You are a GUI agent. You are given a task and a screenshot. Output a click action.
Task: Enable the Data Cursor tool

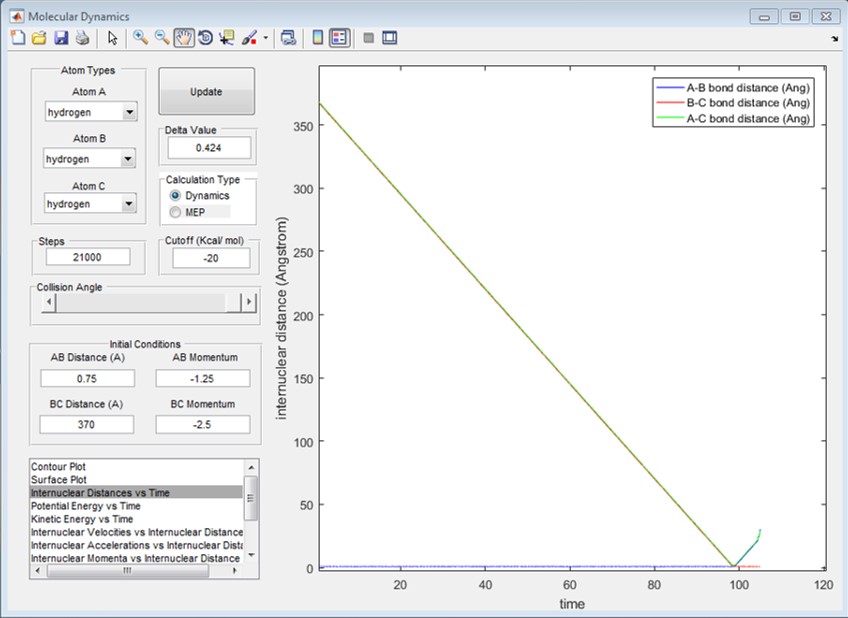[x=227, y=37]
